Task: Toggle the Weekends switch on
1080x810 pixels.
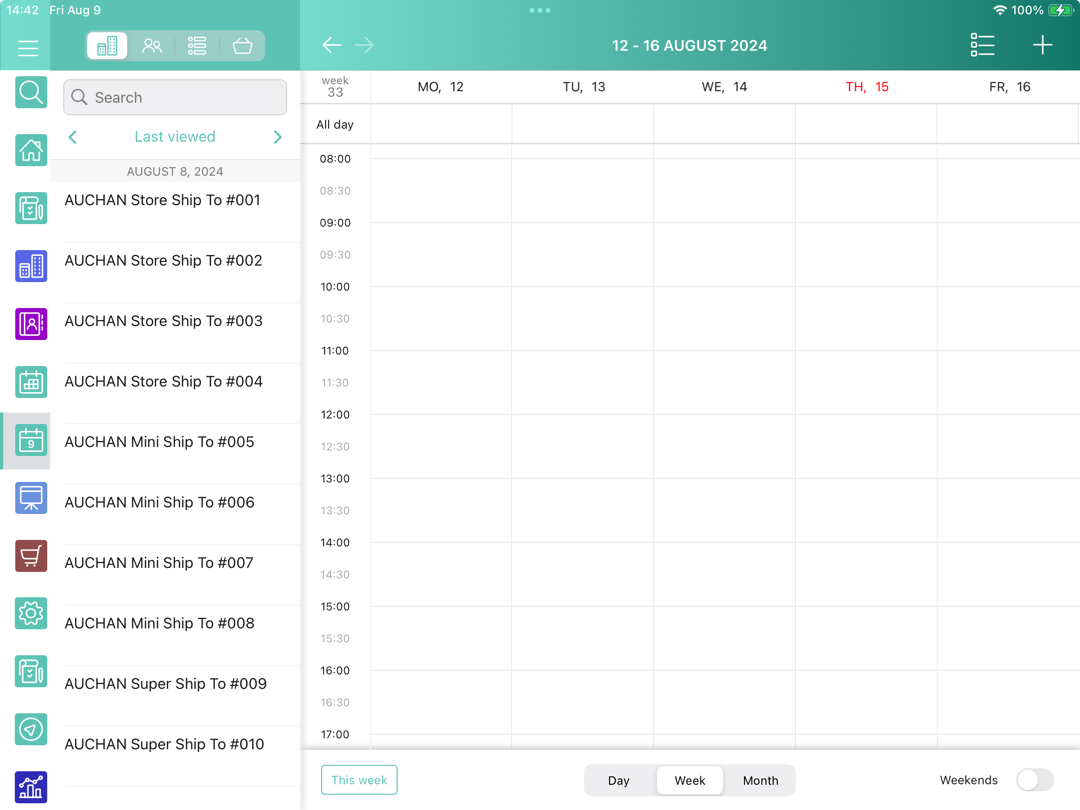Action: pyautogui.click(x=1034, y=779)
